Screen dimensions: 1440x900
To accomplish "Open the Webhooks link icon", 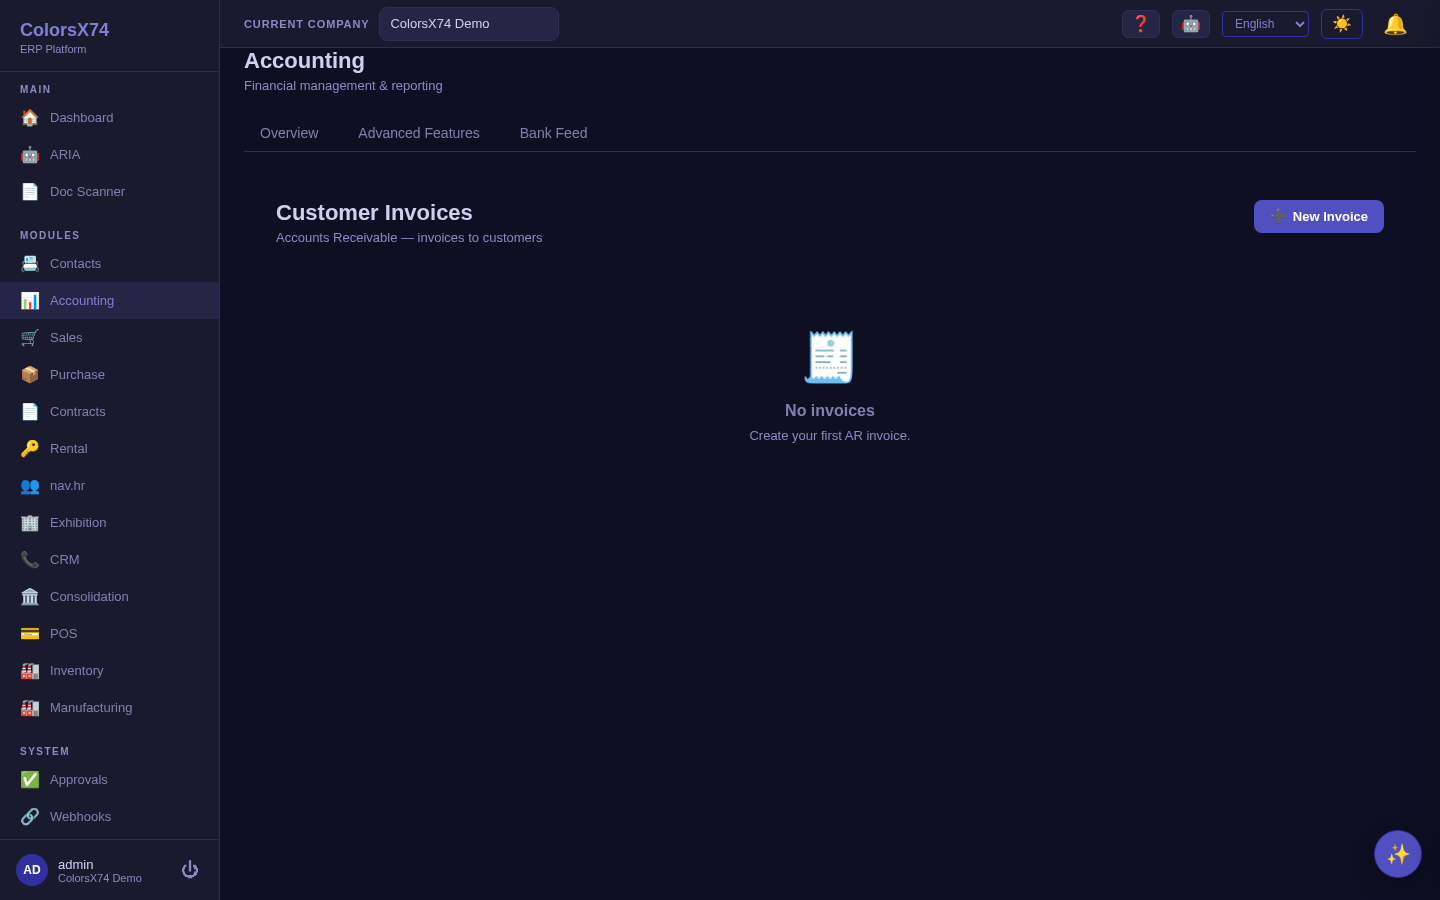I will [30, 817].
